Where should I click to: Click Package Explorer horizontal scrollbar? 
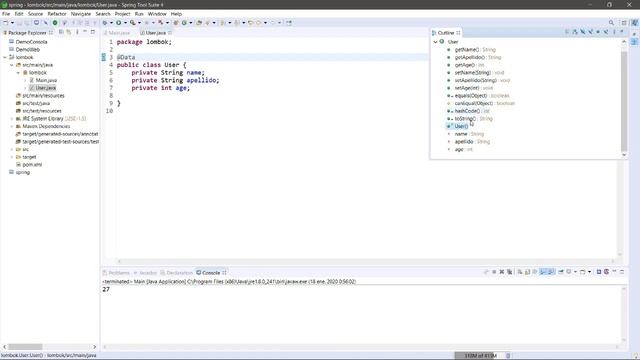(25, 347)
